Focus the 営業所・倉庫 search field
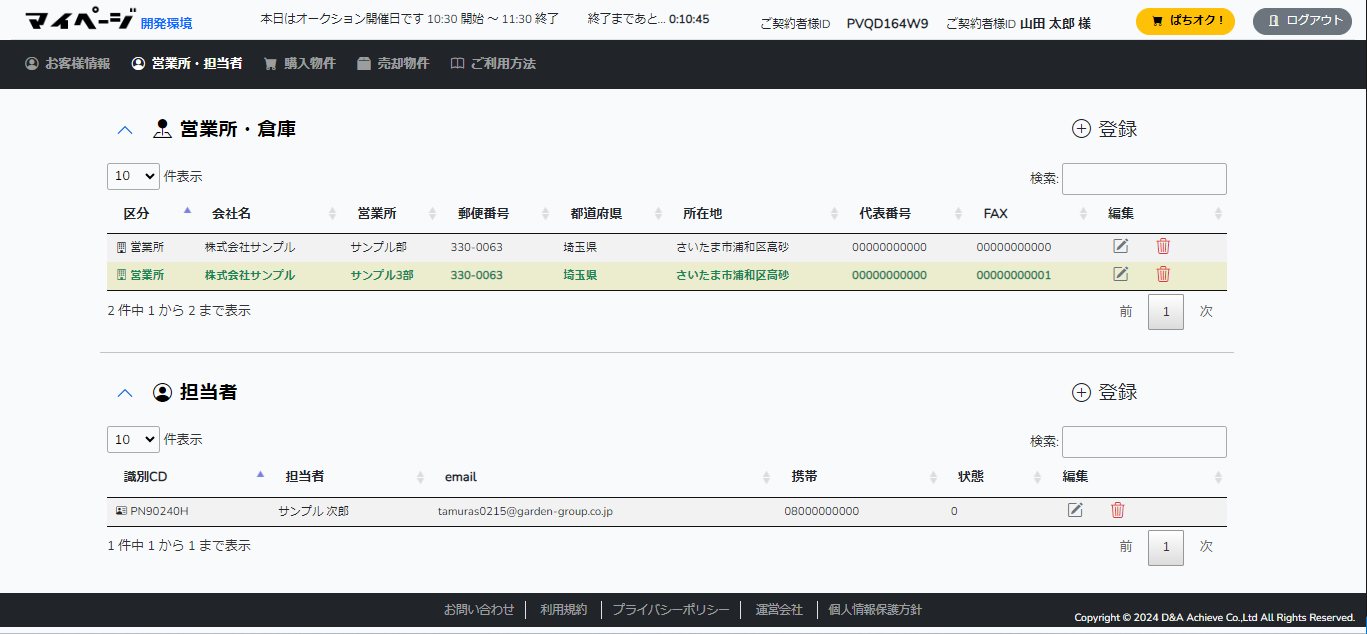This screenshot has height=634, width=1367. pos(1144,179)
